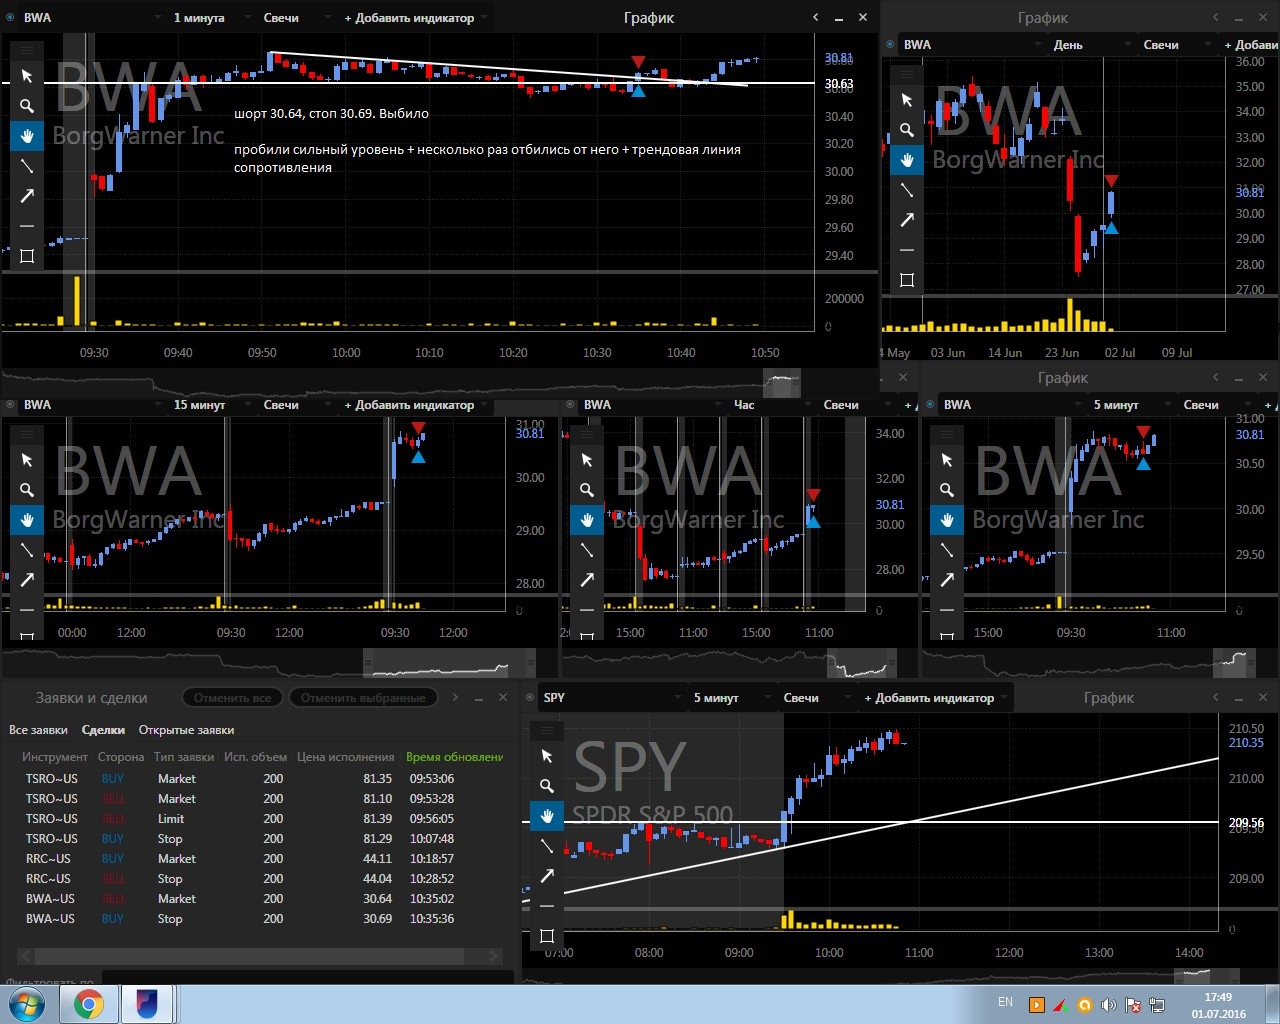Sort by the 'Цена исполнения' column header

tap(345, 757)
